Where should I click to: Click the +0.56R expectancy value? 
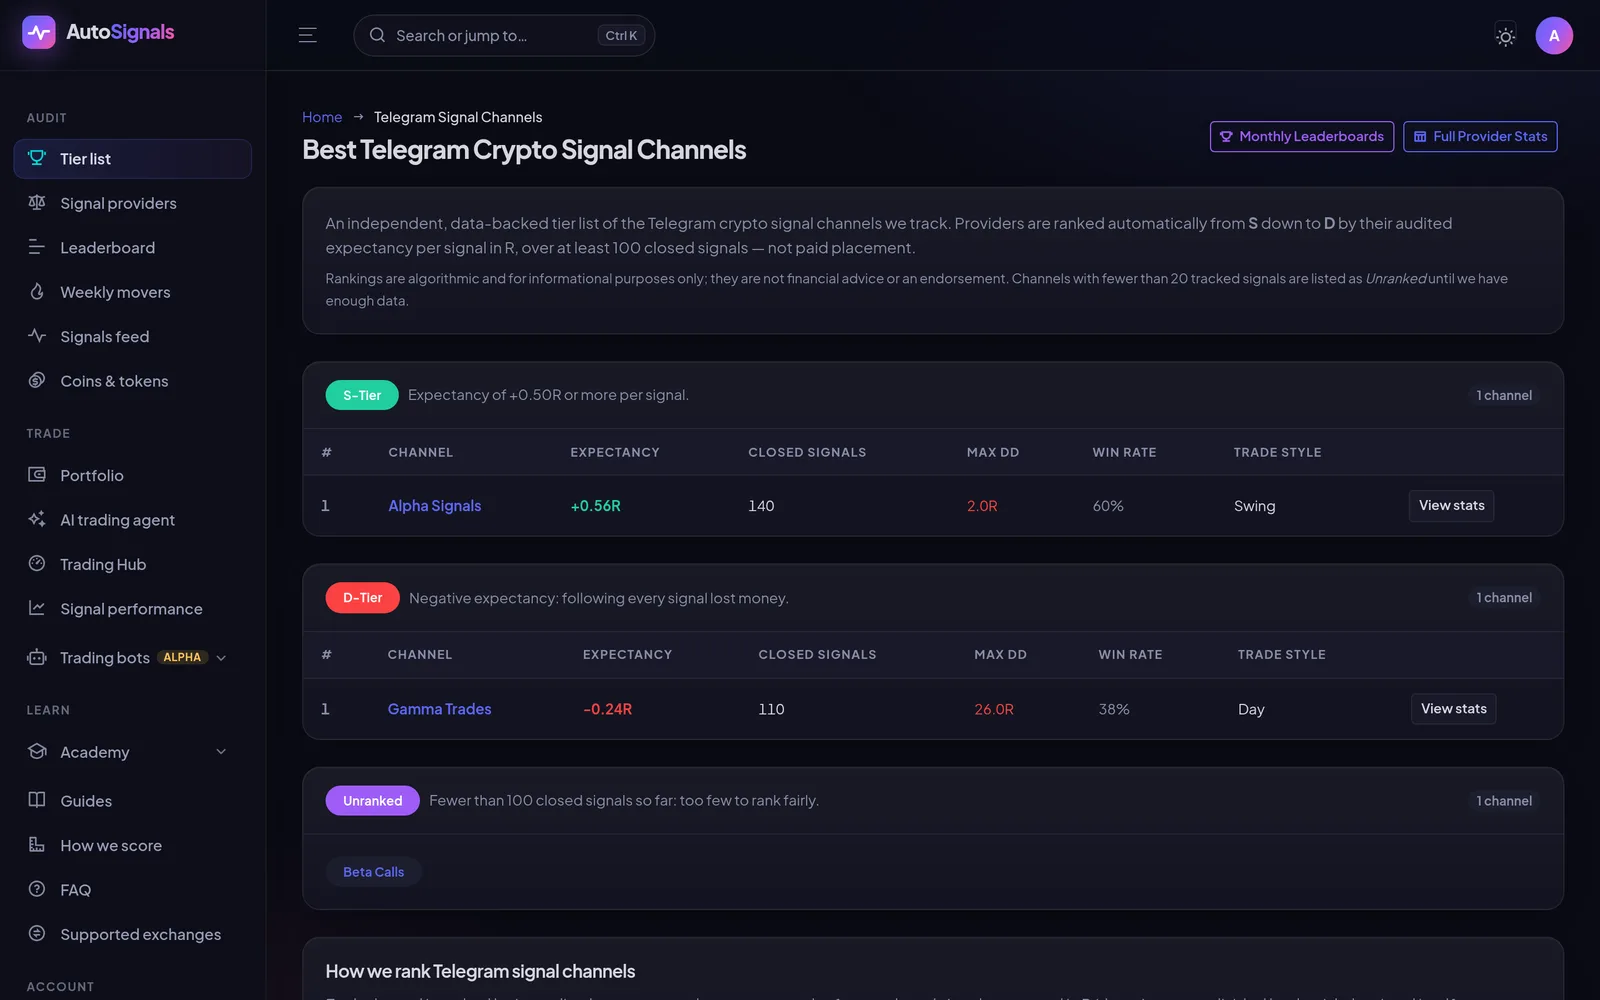pyautogui.click(x=595, y=506)
